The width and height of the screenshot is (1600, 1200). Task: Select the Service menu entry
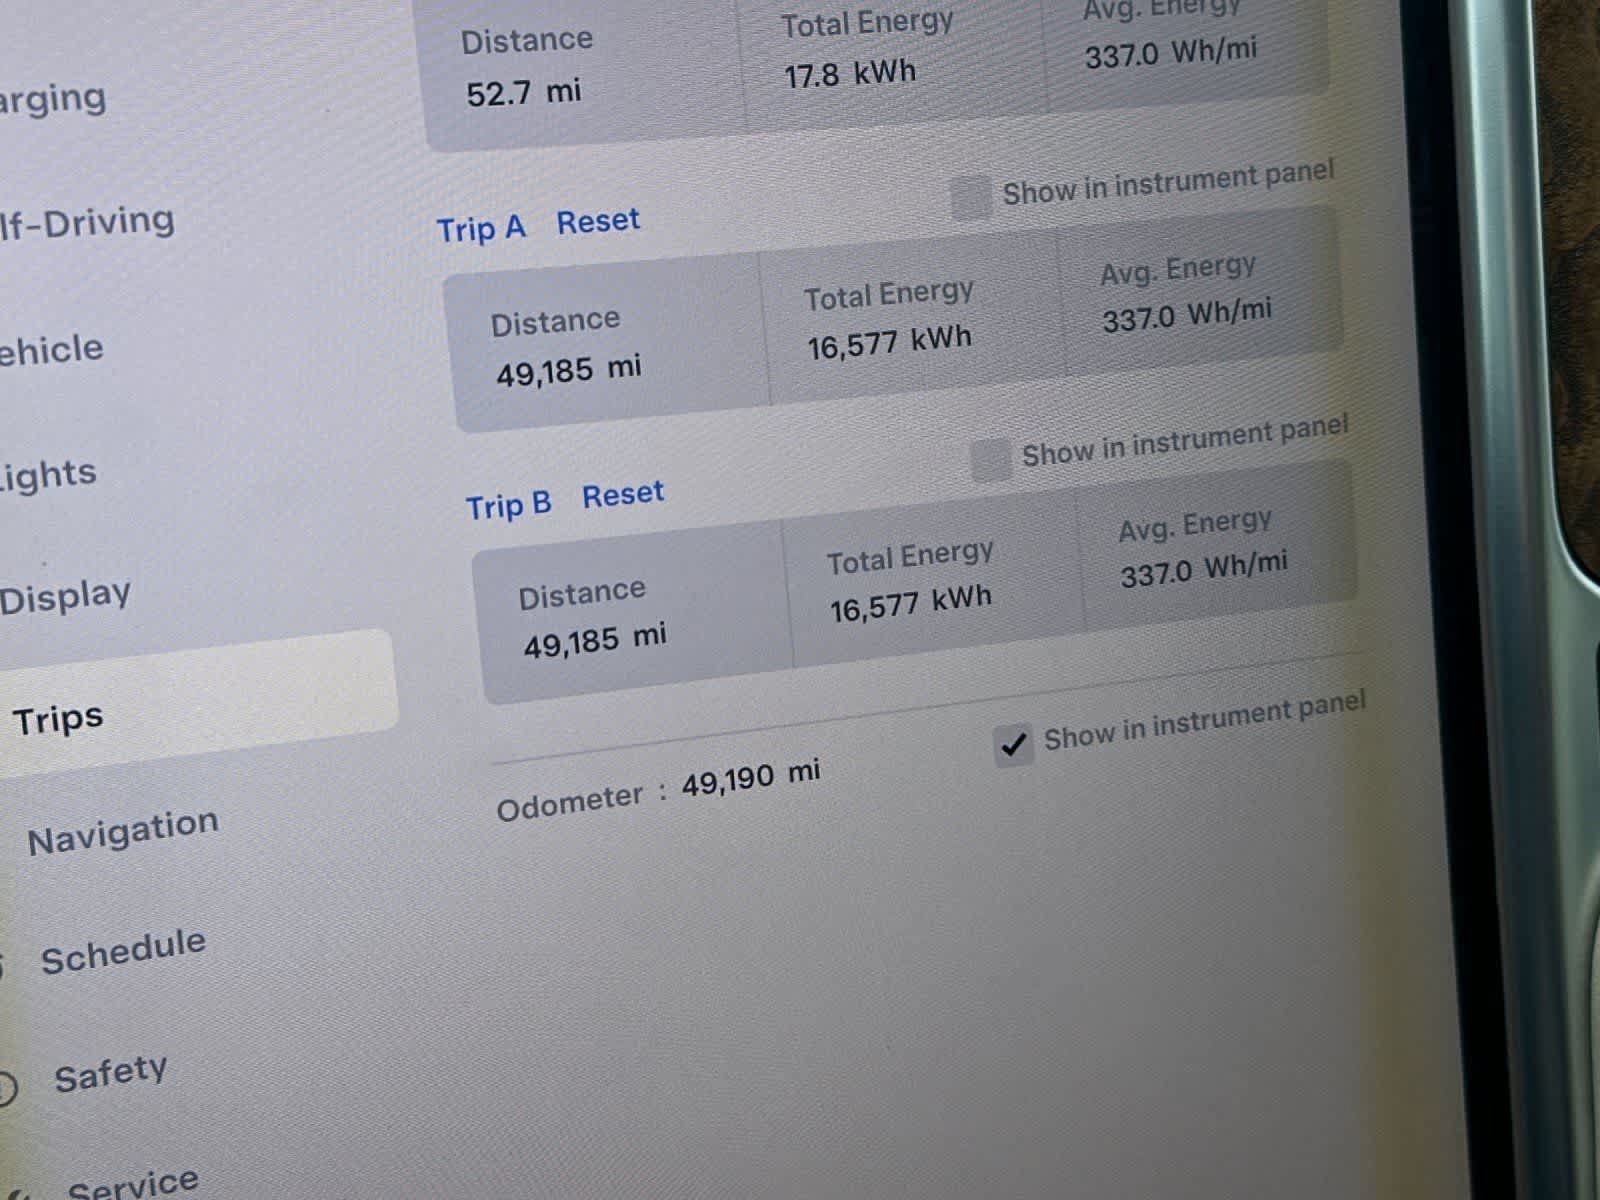(133, 1183)
